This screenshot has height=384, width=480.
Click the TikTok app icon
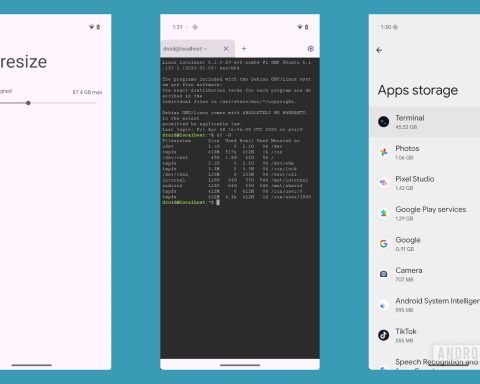click(x=384, y=335)
